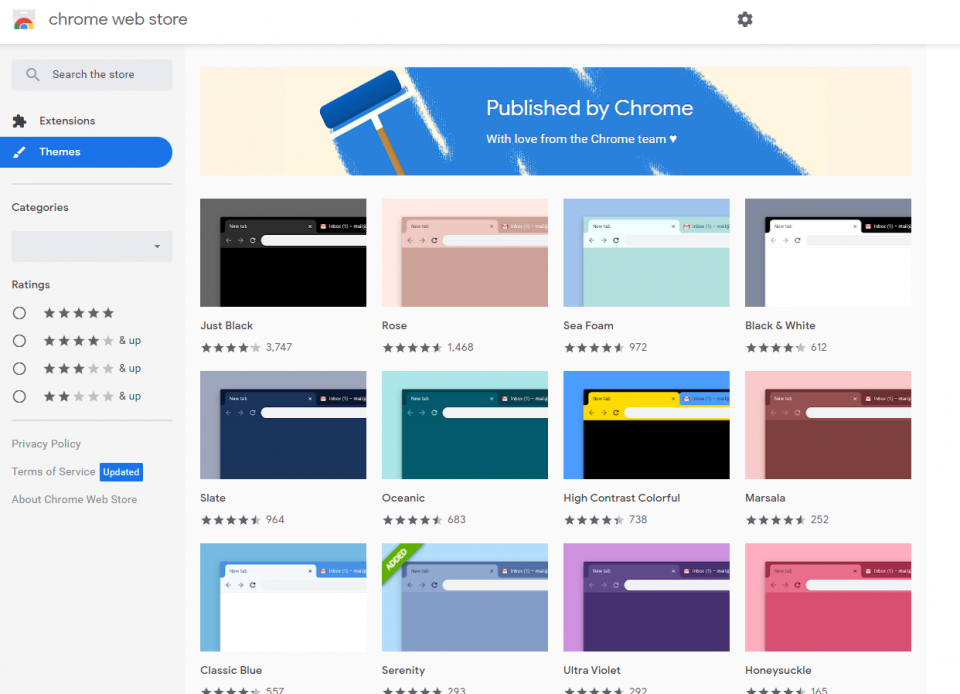Click the Search the store field
The height and width of the screenshot is (694, 960).
tap(100, 75)
